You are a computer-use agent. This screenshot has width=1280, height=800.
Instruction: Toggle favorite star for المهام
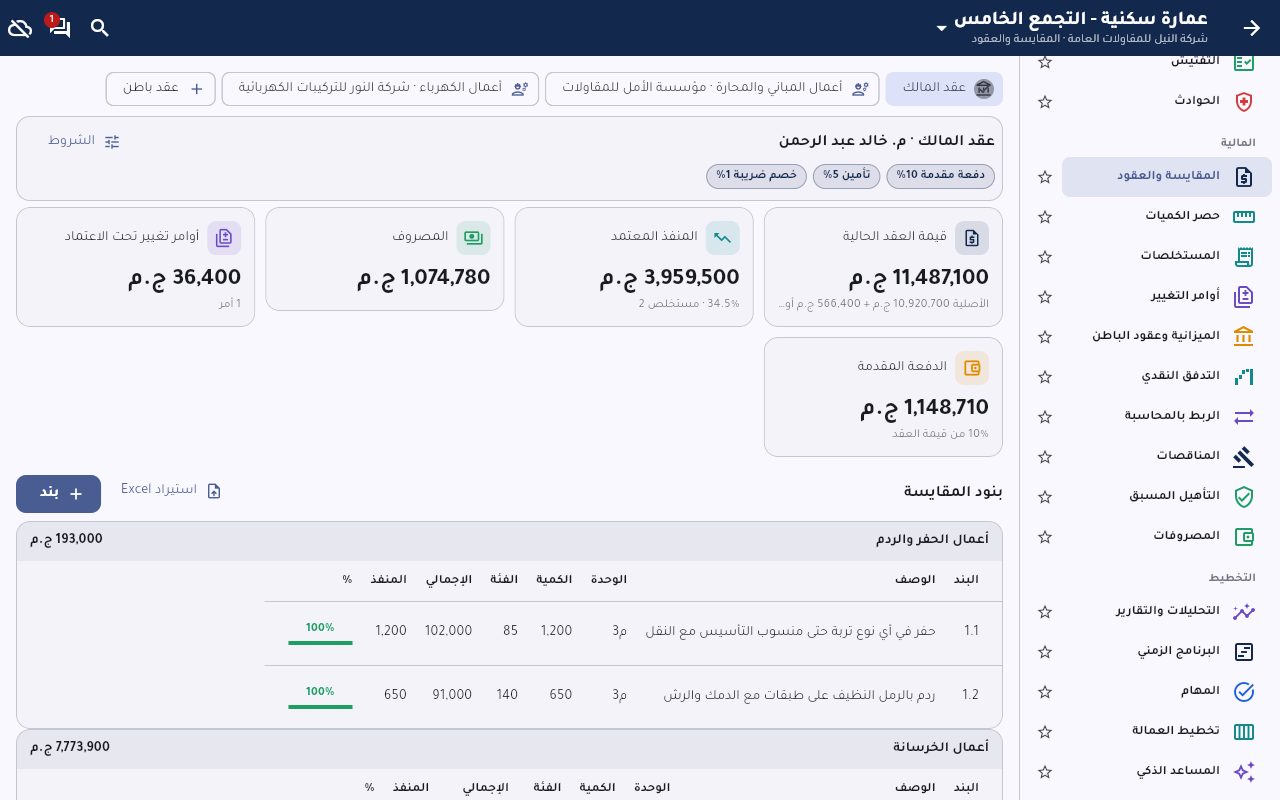click(x=1045, y=692)
